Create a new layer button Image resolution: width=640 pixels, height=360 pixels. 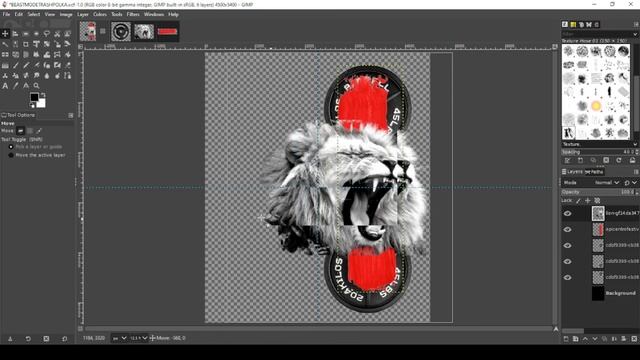566,339
